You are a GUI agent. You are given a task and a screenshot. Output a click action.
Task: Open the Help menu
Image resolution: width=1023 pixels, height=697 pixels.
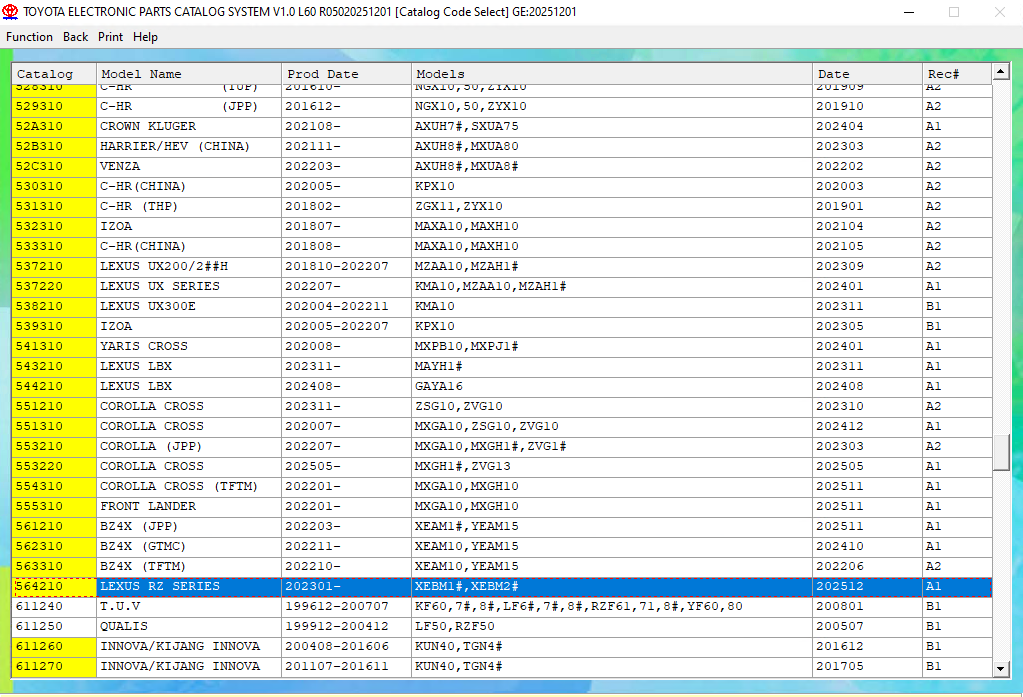tap(145, 37)
